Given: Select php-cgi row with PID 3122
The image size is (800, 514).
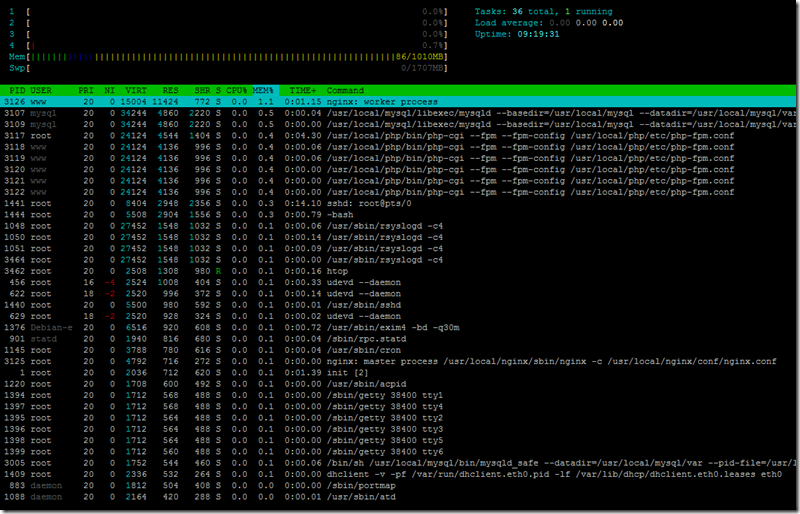Looking at the screenshot, I should click(398, 192).
